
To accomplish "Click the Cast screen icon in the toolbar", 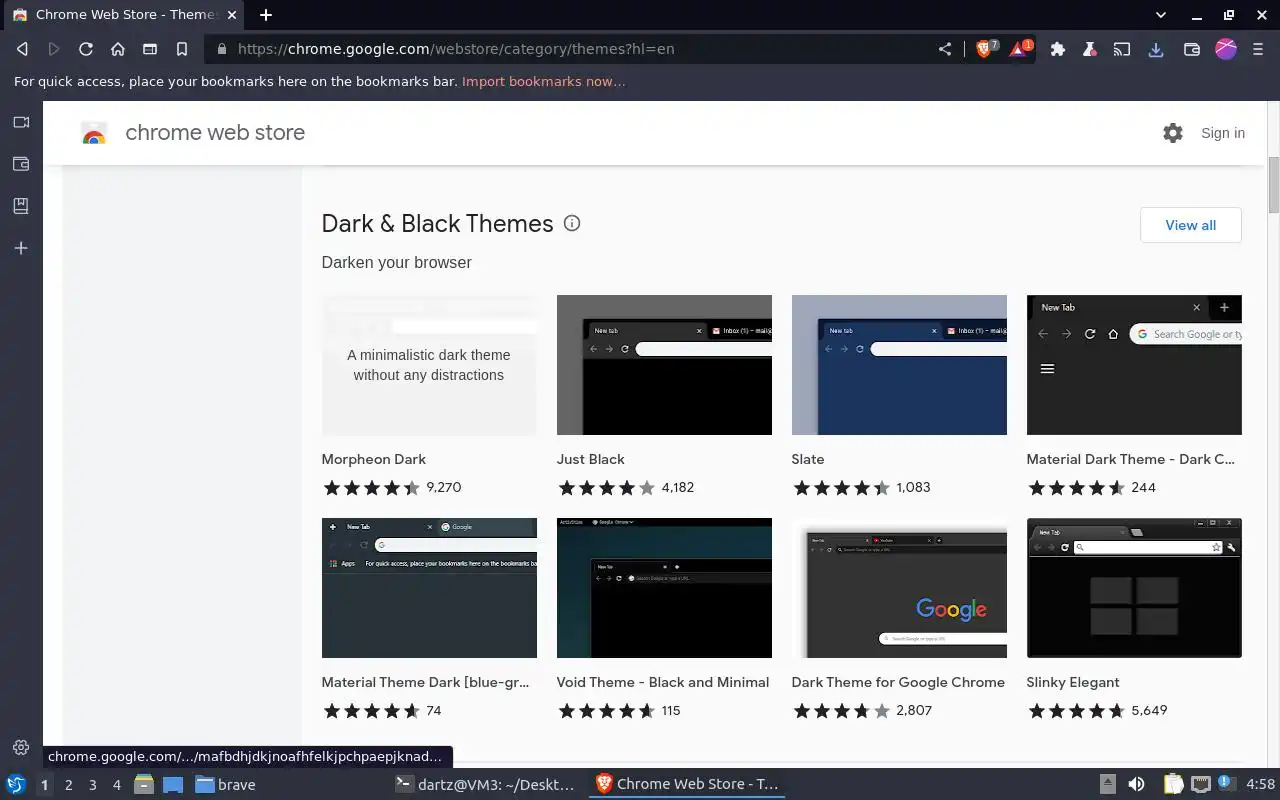I will 1123,48.
